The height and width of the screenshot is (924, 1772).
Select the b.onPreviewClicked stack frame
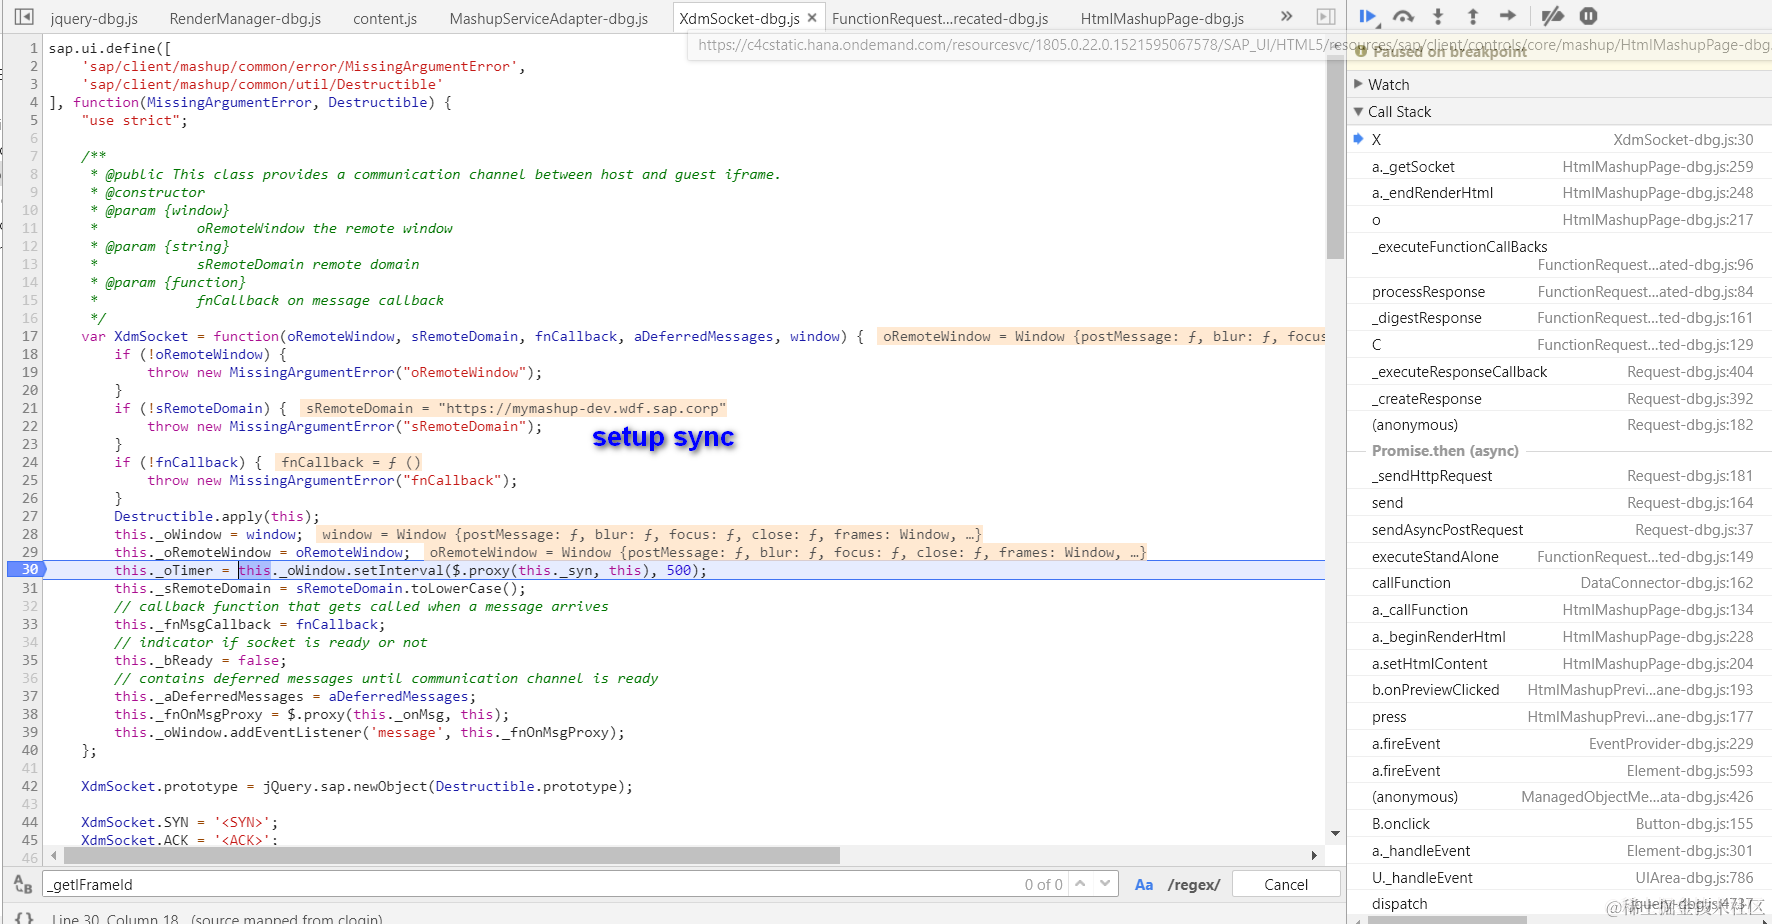tap(1560, 690)
